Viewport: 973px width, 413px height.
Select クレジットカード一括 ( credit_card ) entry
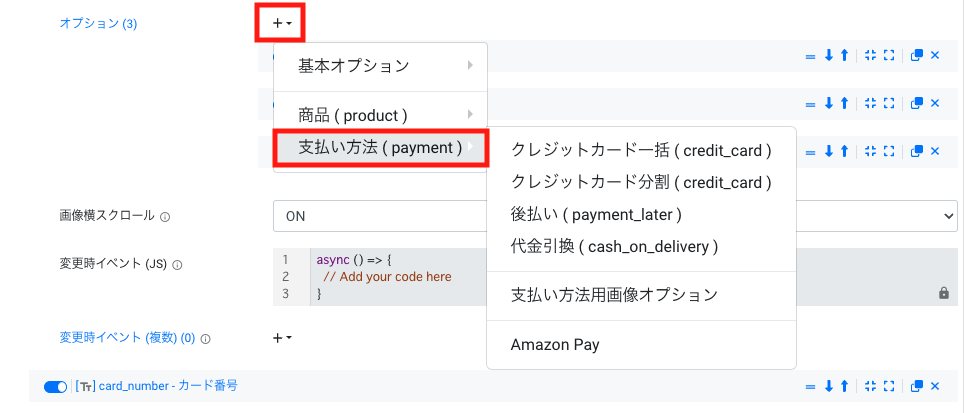click(x=641, y=150)
